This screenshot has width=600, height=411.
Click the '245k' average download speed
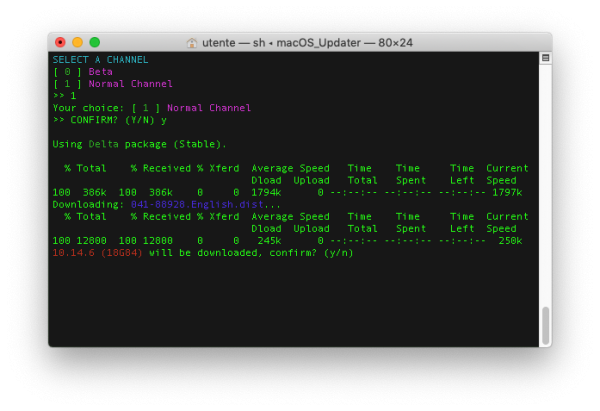point(269,241)
